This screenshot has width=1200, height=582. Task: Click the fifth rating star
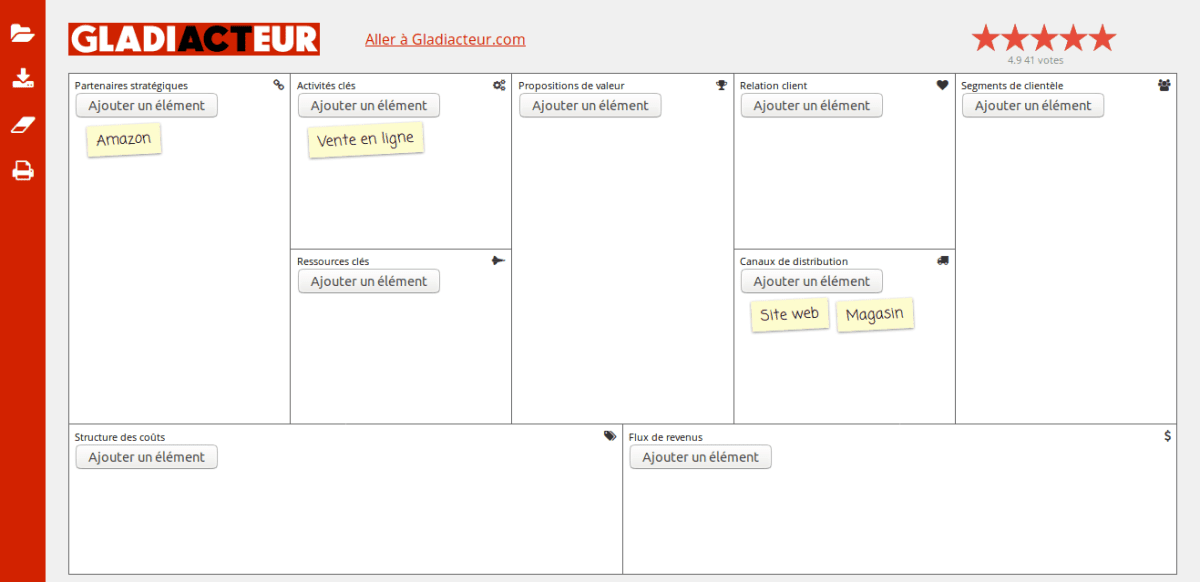1102,38
